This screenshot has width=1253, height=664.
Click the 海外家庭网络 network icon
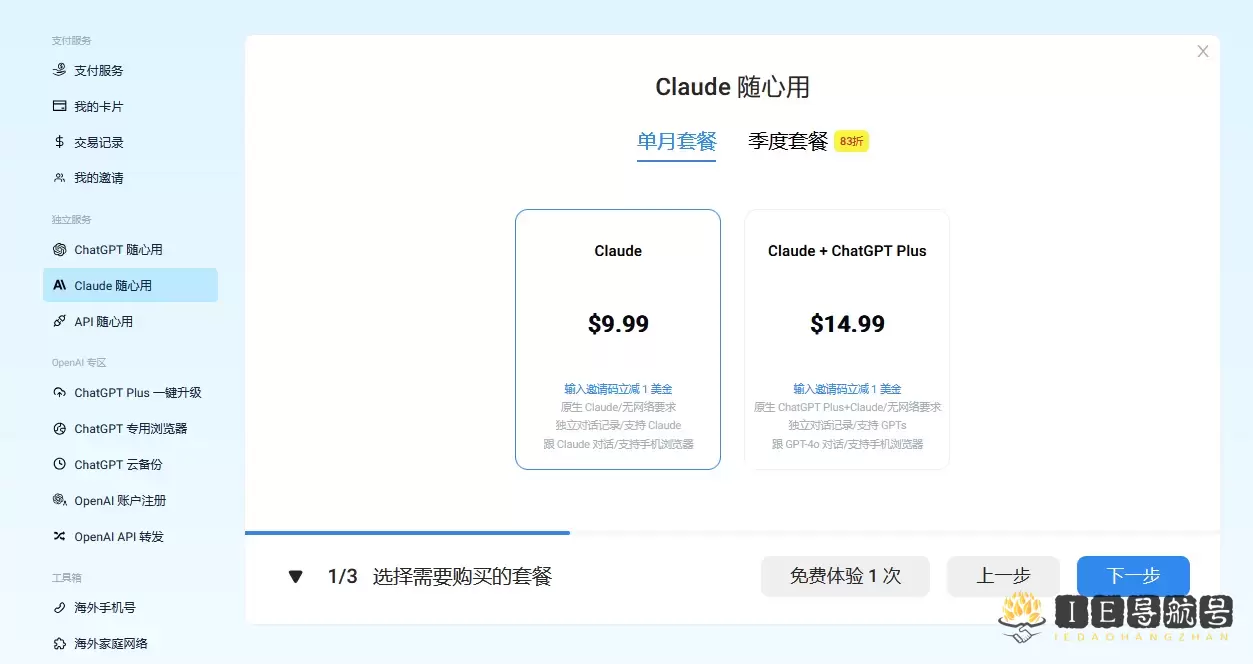[x=60, y=644]
